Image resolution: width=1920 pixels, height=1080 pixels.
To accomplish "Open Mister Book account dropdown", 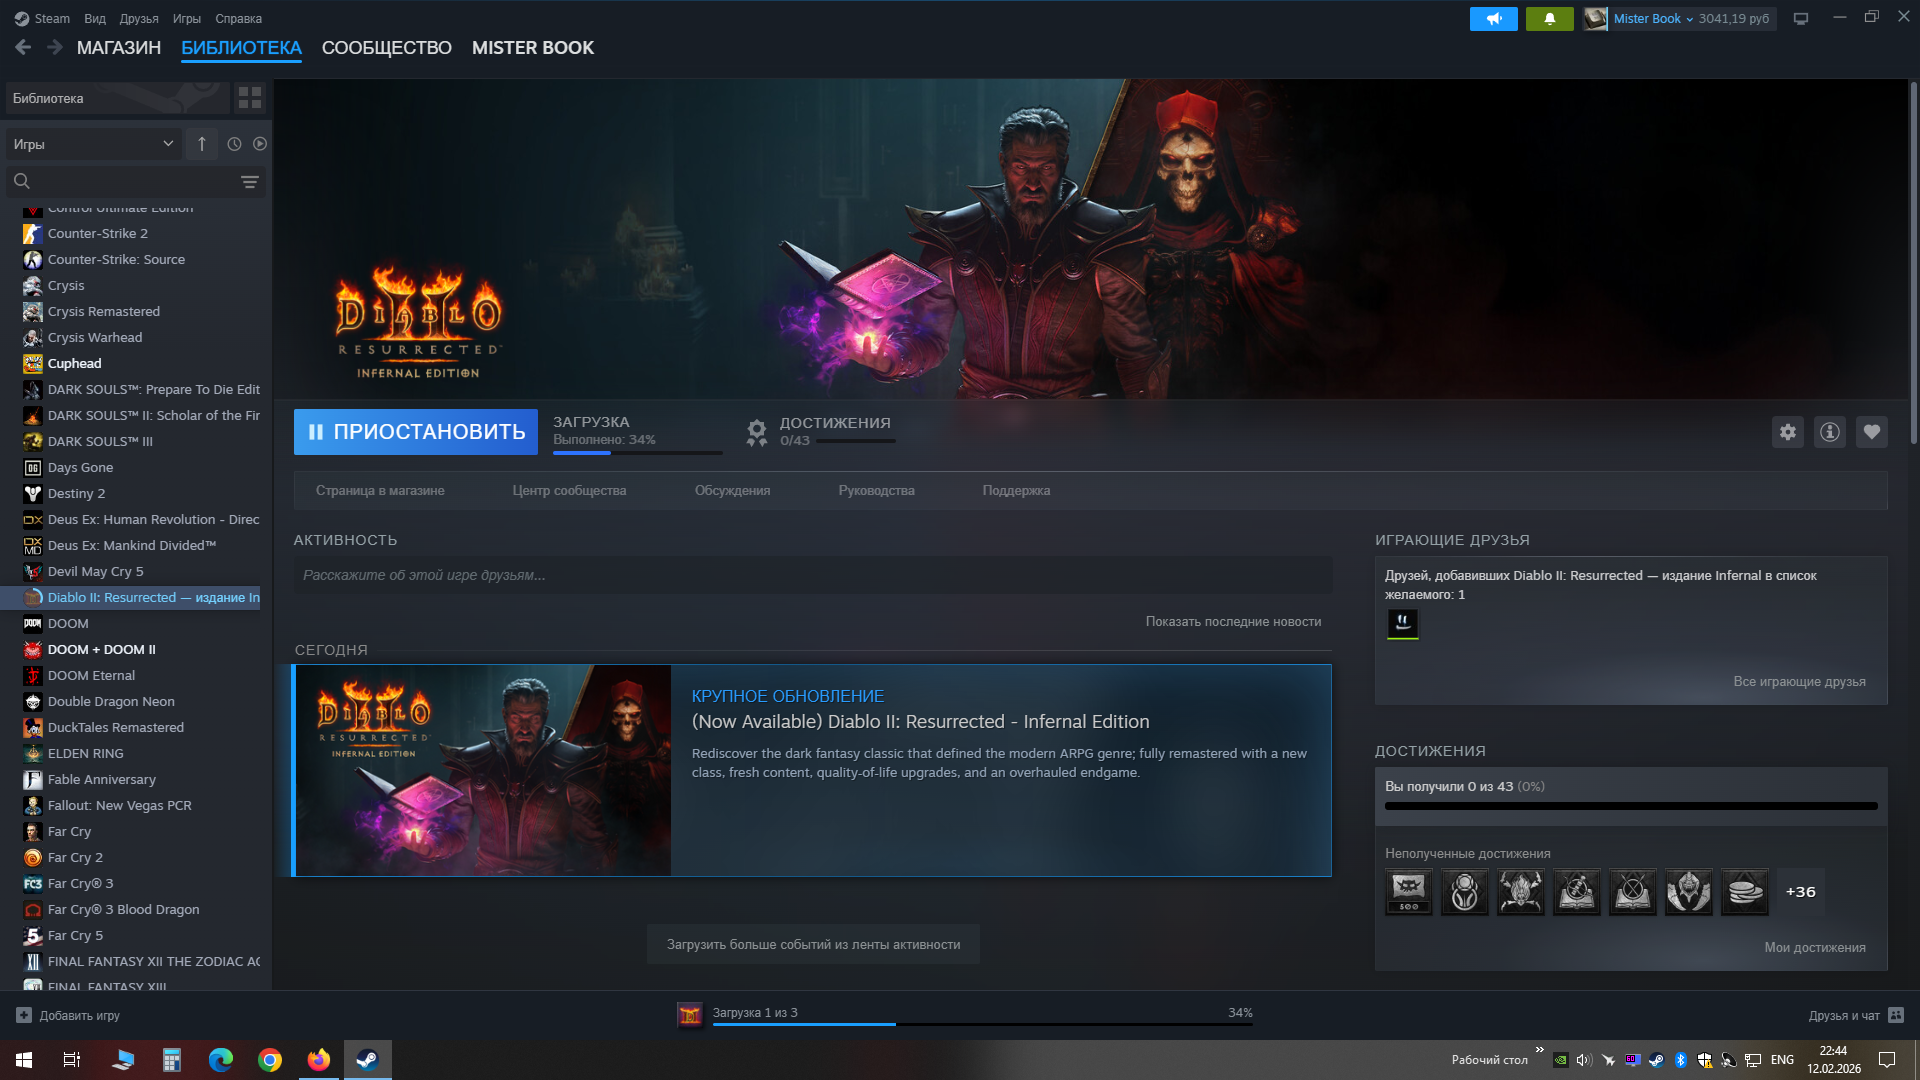I will coord(1652,18).
